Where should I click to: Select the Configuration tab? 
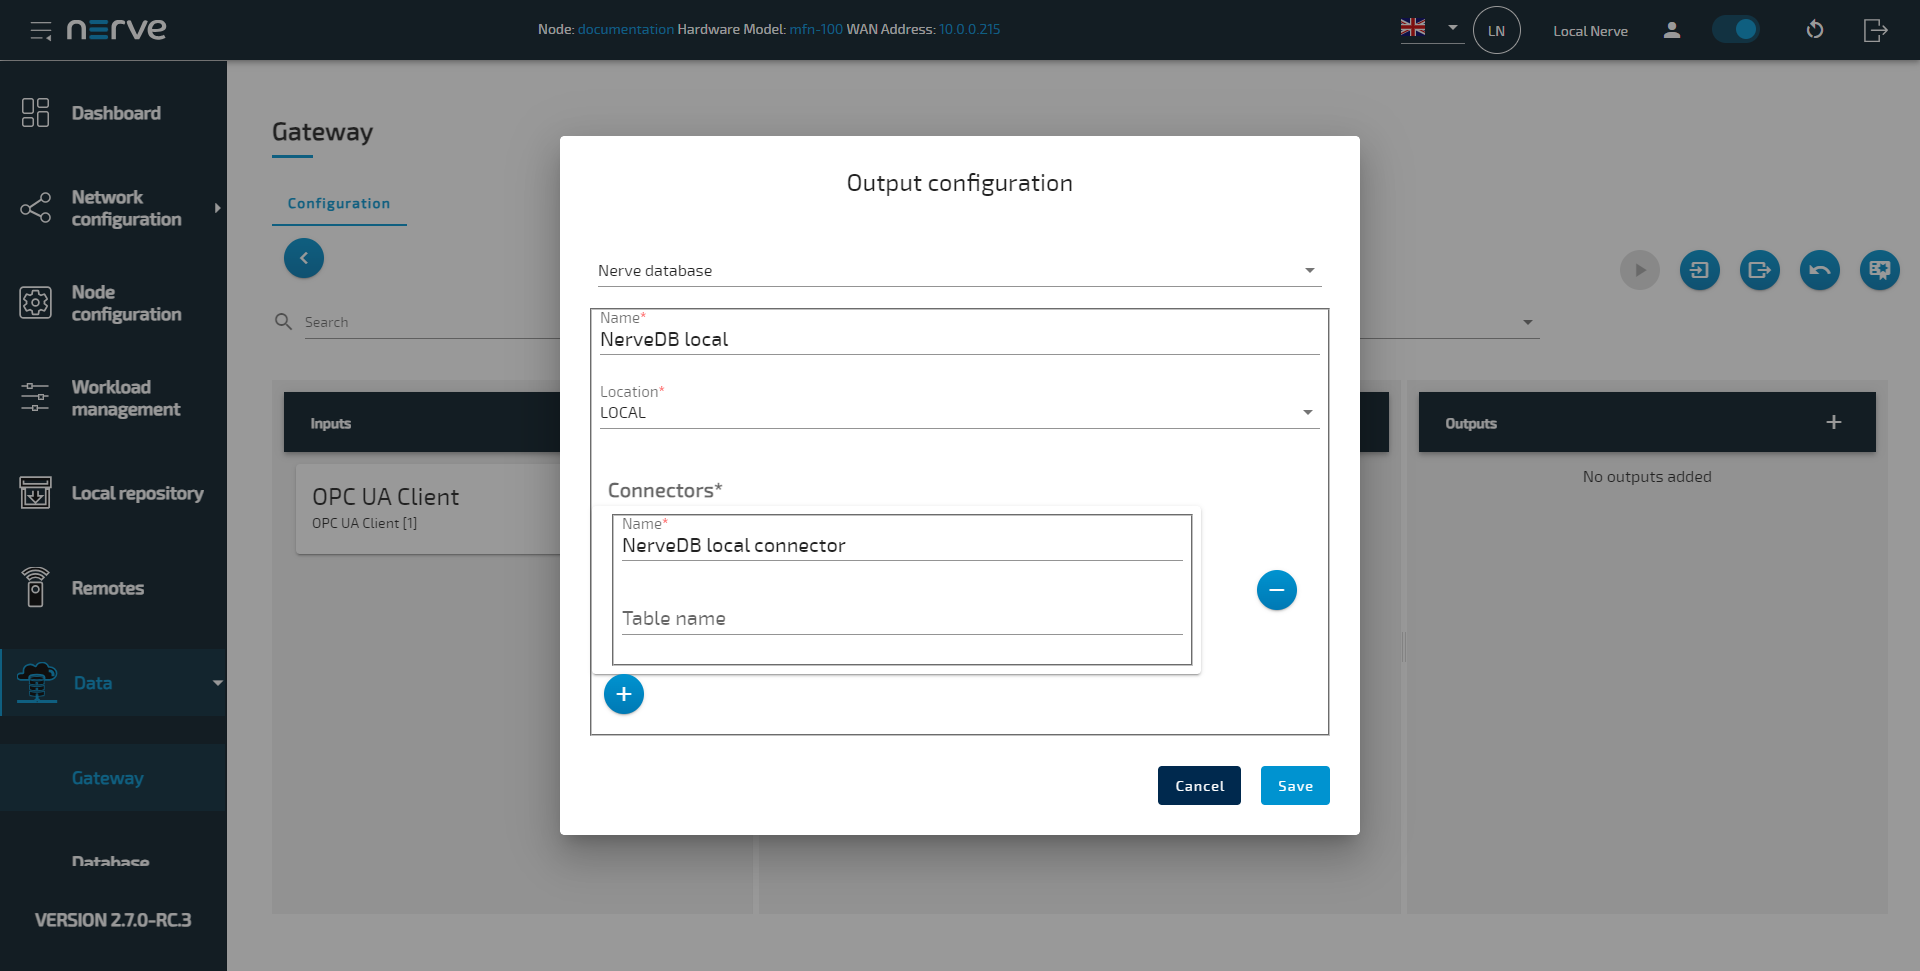pos(339,203)
